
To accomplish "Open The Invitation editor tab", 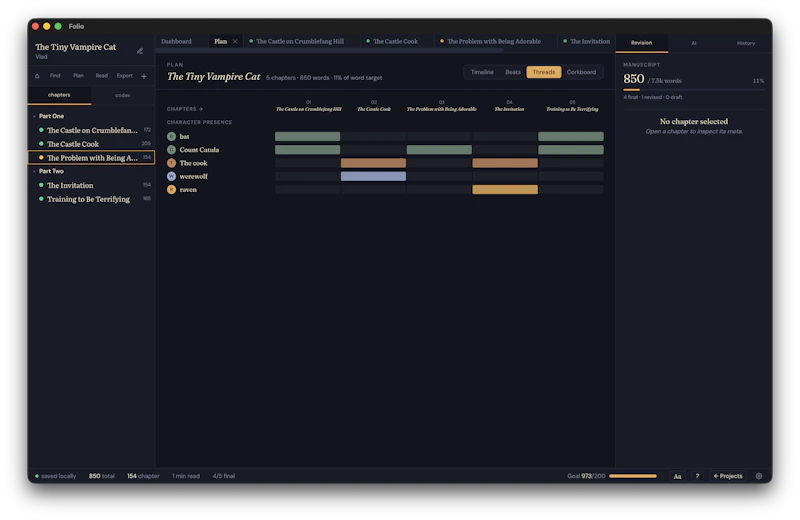I will [587, 41].
